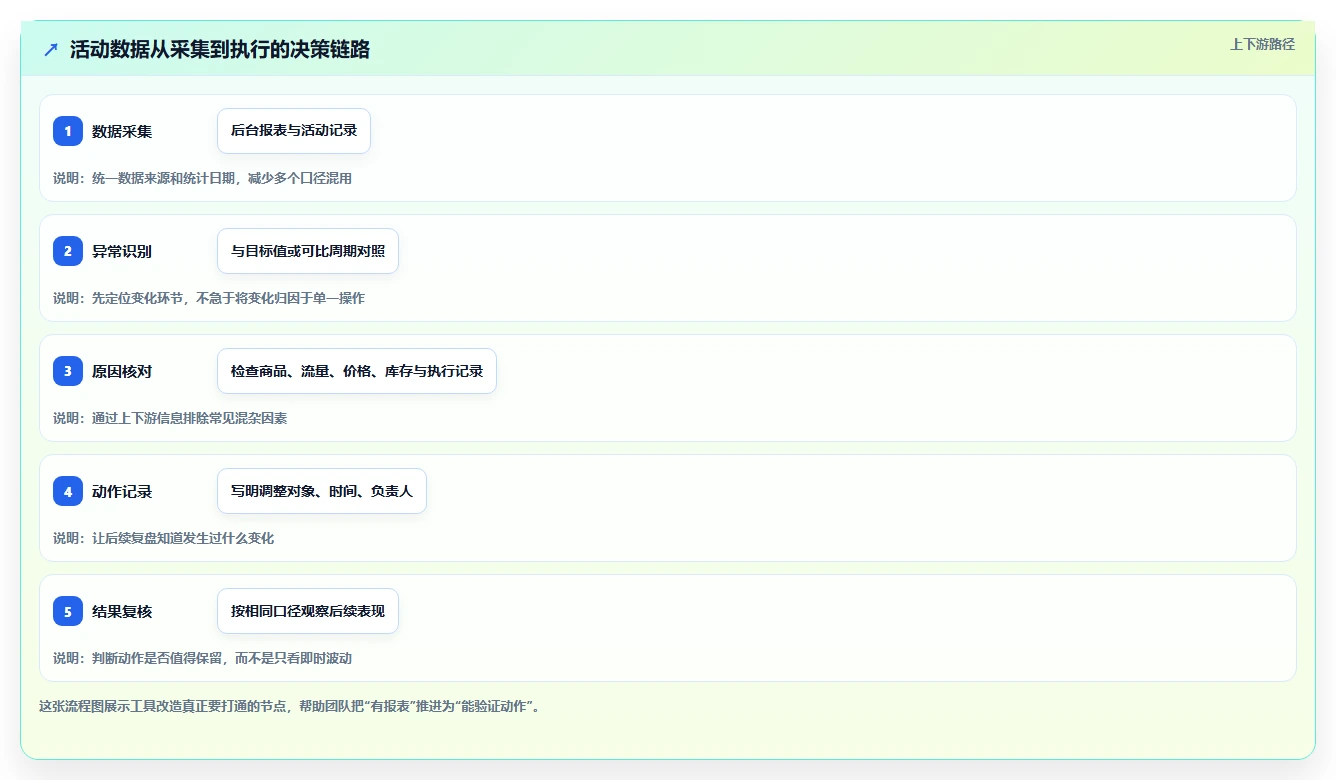
Task: Click the 原因核对 step label
Action: point(122,371)
